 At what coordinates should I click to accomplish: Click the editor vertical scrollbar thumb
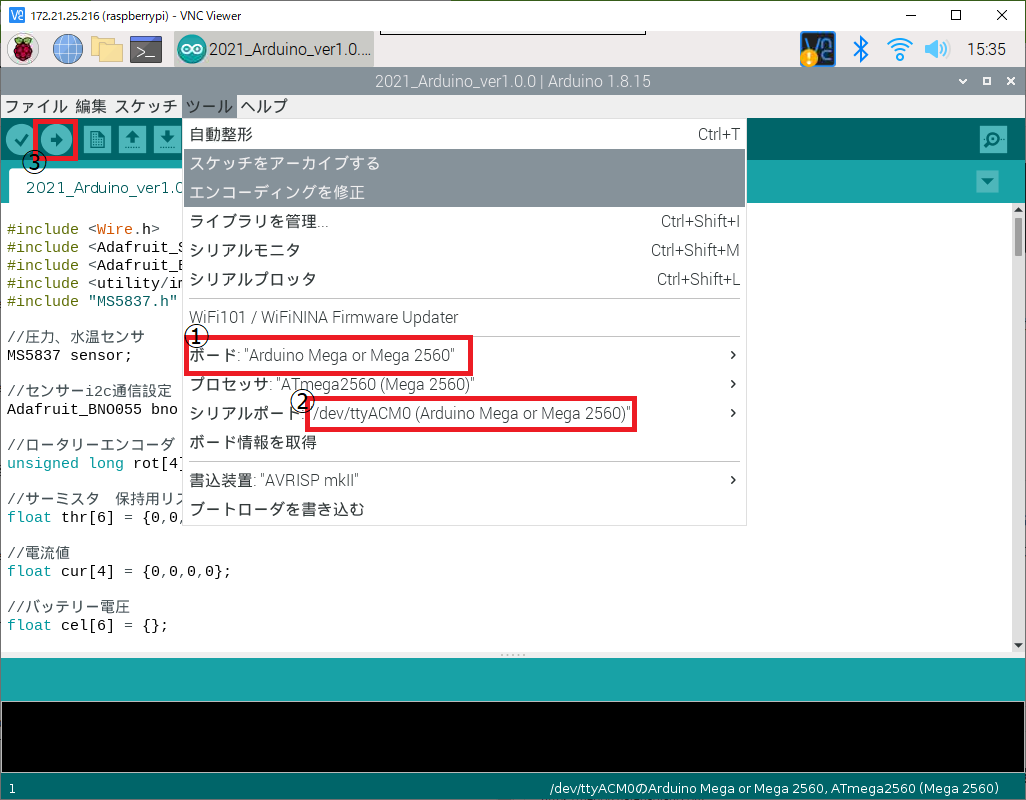[x=1018, y=237]
